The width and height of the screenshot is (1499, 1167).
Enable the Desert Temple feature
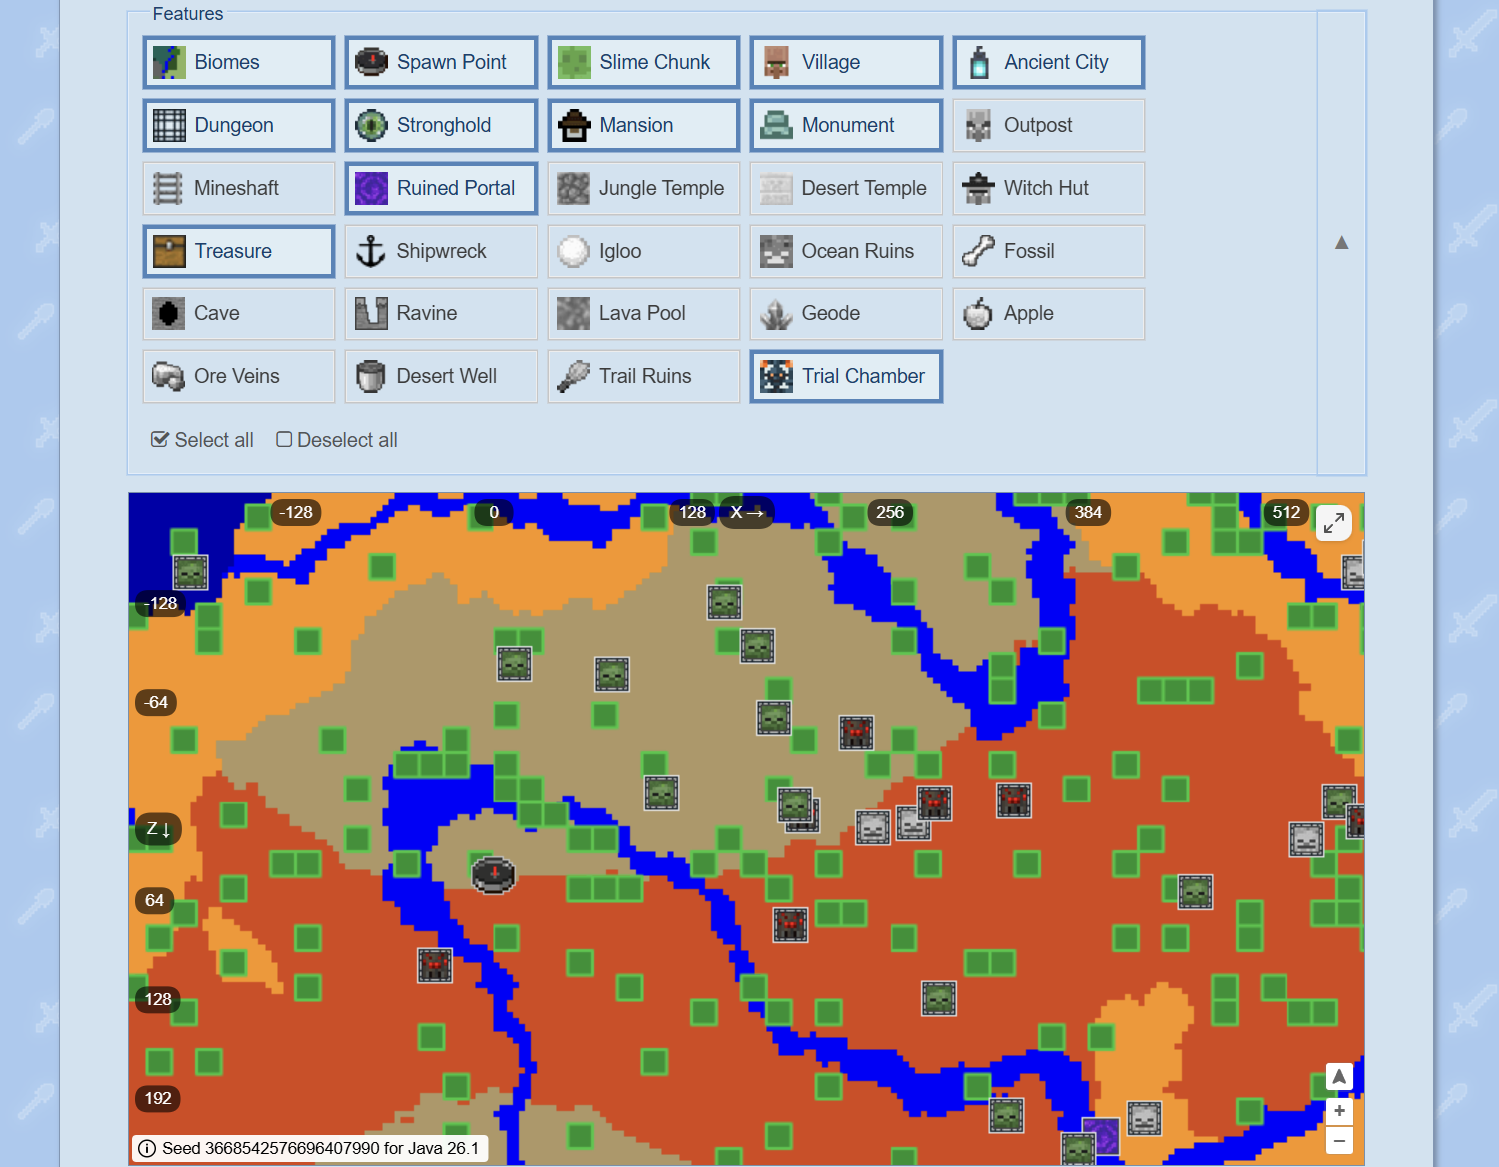(x=846, y=188)
